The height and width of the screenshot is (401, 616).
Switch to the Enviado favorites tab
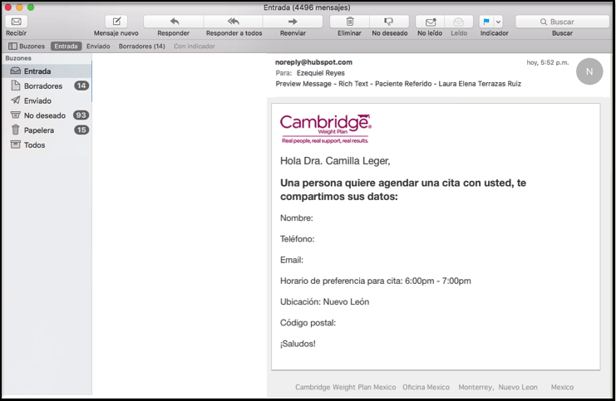click(98, 46)
